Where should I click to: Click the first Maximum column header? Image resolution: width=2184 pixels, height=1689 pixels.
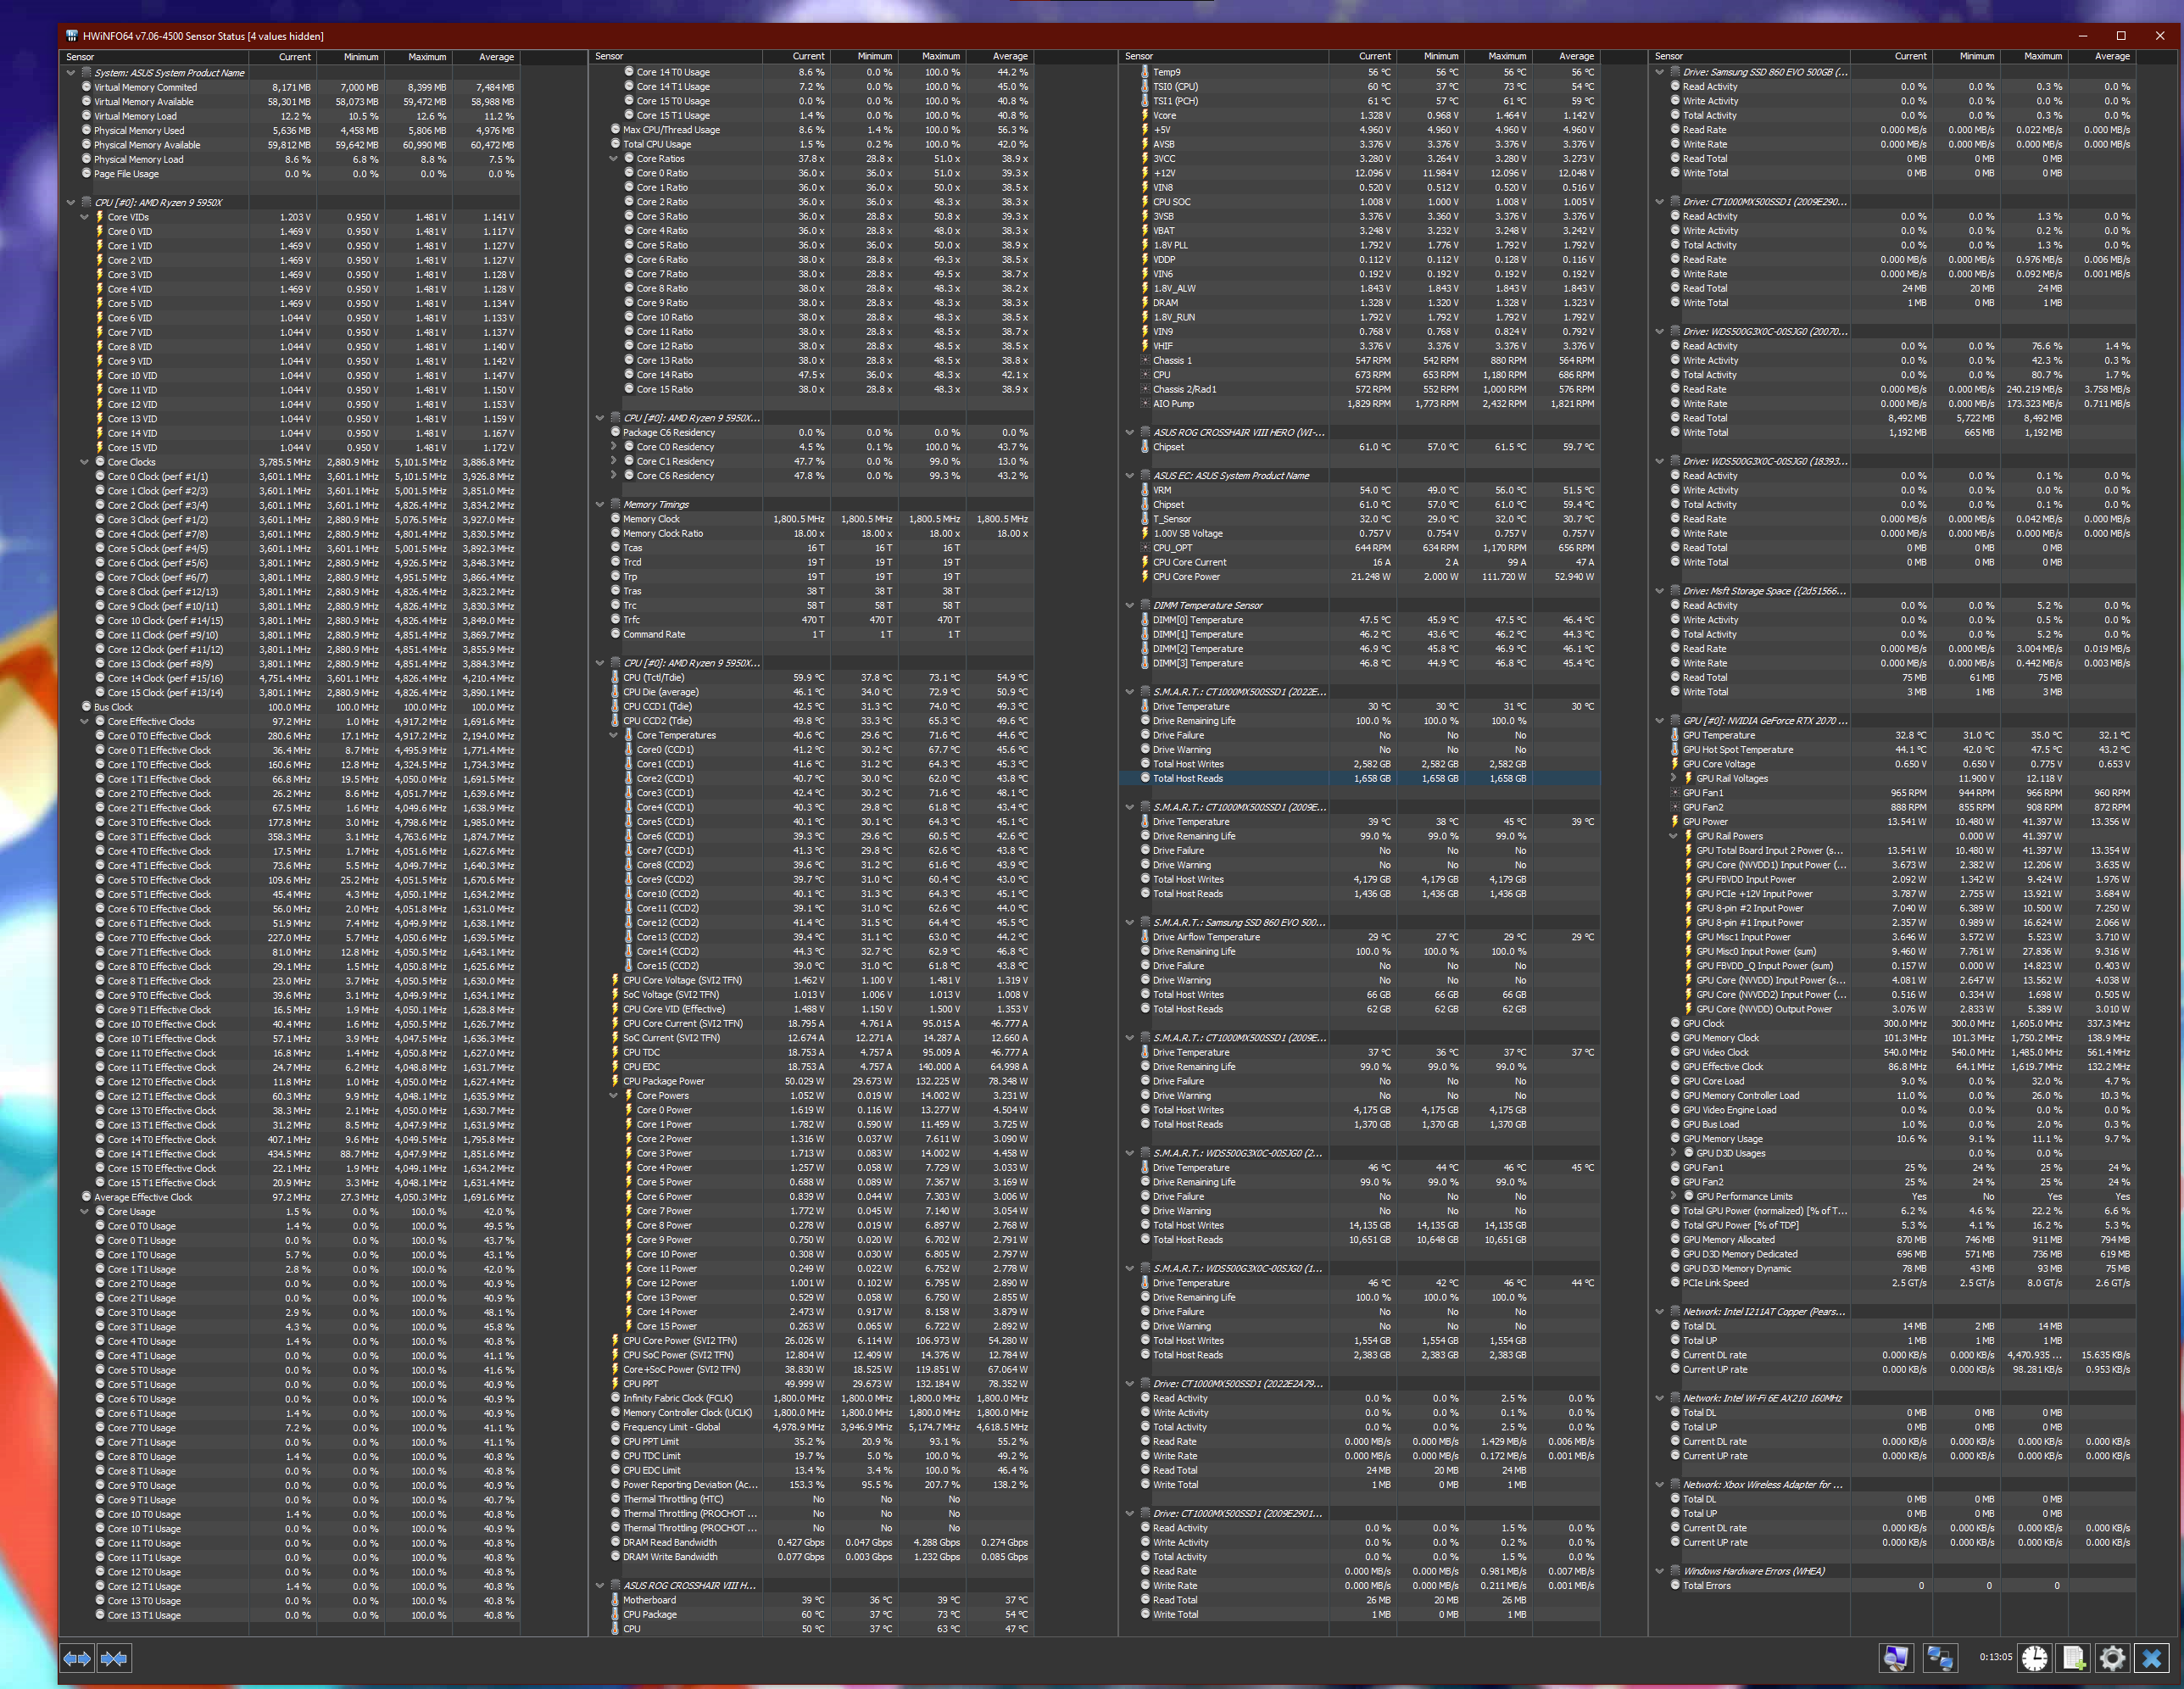coord(427,57)
